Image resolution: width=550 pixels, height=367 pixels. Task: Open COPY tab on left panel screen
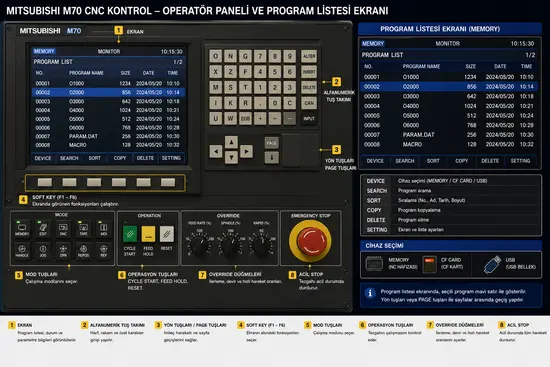(120, 158)
